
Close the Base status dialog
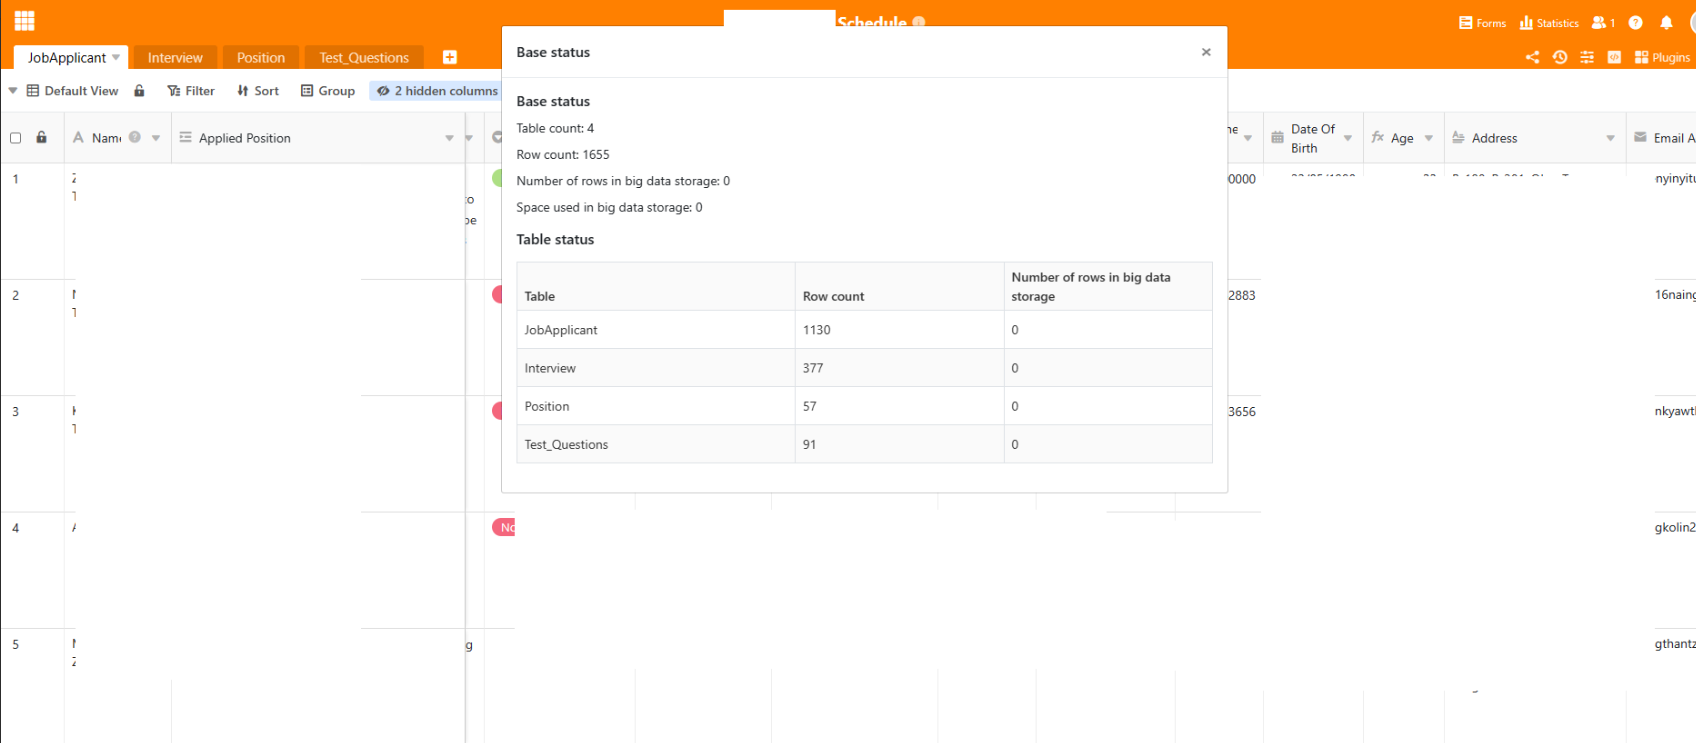click(1206, 52)
